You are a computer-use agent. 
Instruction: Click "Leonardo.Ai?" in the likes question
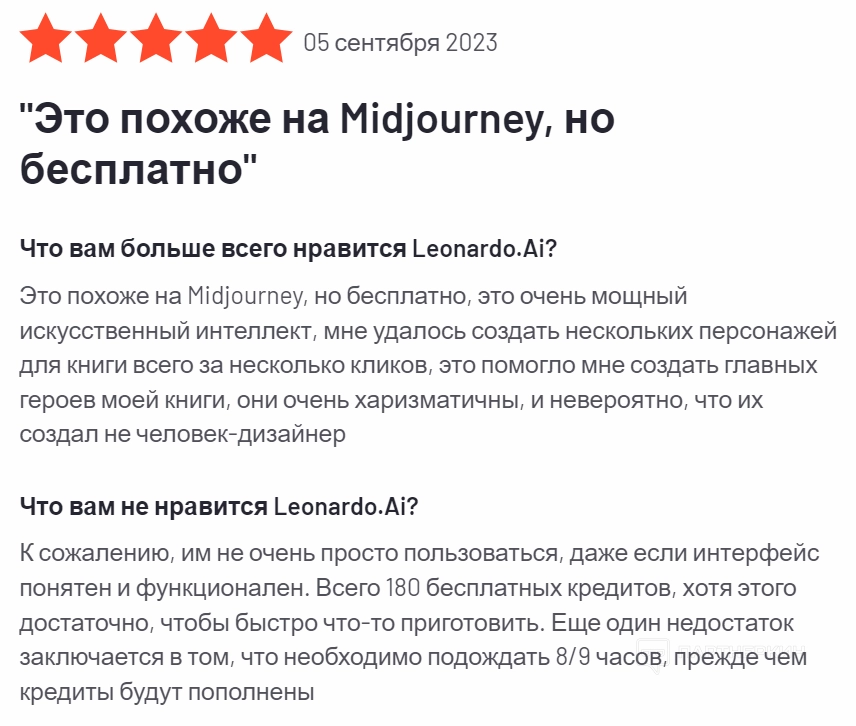[x=484, y=249]
